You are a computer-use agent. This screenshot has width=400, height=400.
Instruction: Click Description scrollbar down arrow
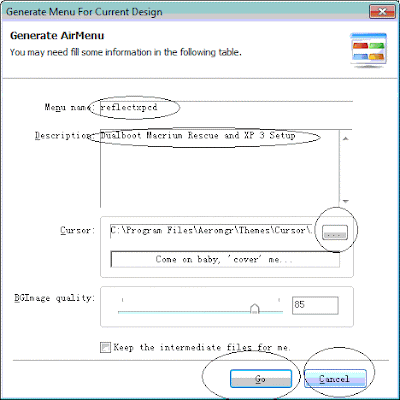[346, 201]
